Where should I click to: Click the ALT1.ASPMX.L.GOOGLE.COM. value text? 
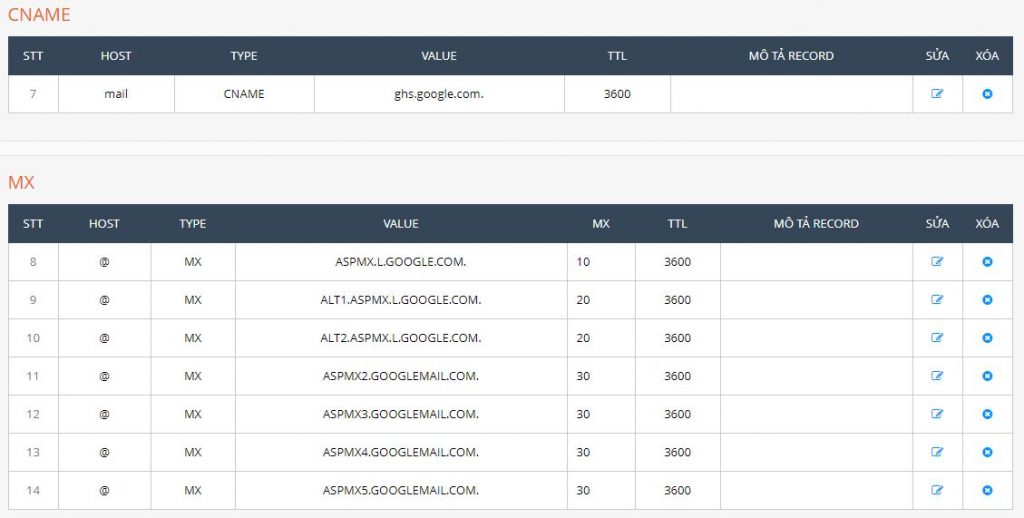click(400, 300)
